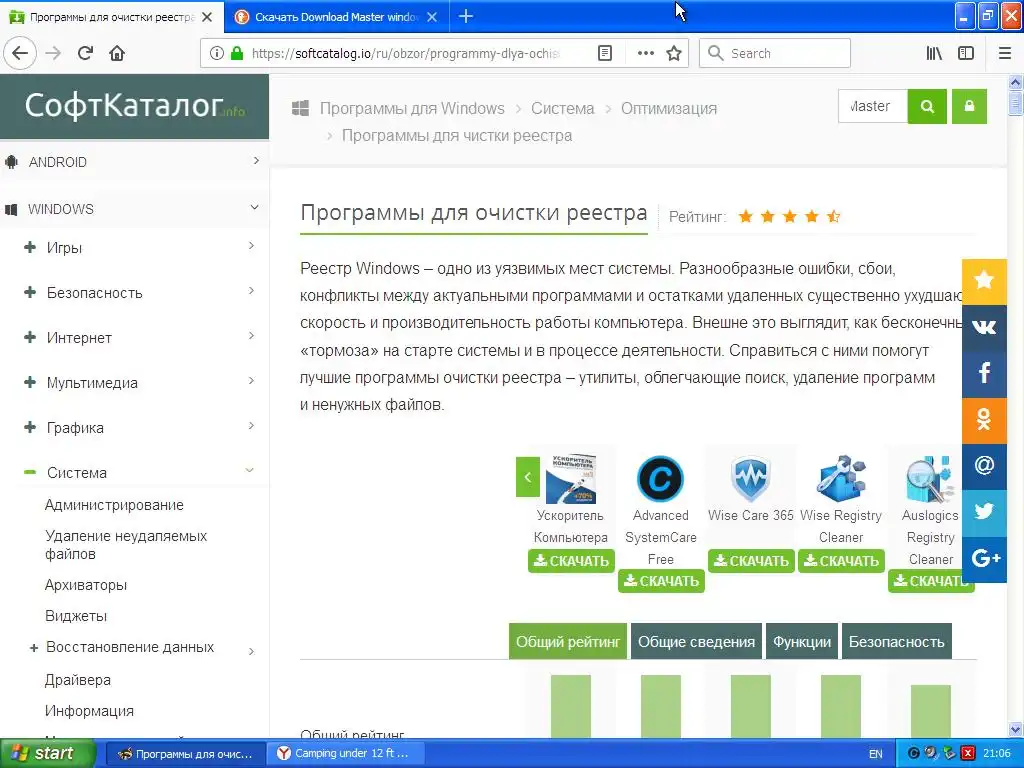
Task: Click the URL address bar
Action: click(x=405, y=53)
